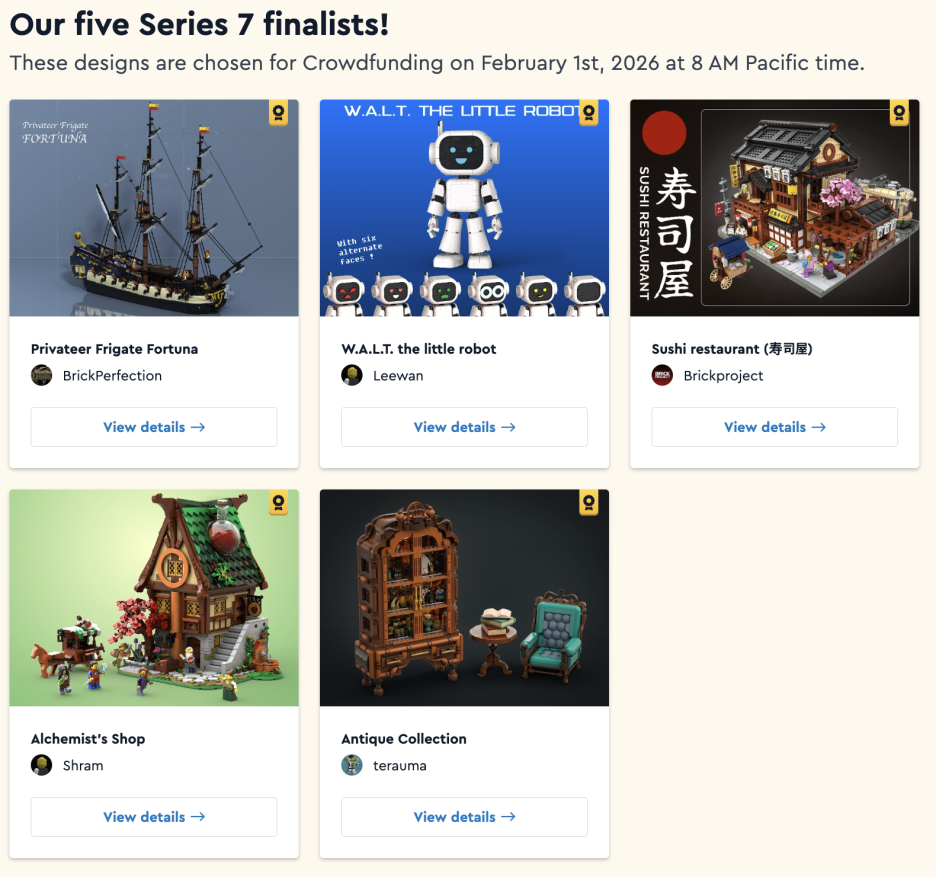Open Leewan's profile avatar
Viewport: 936px width, 877px height.
352,376
